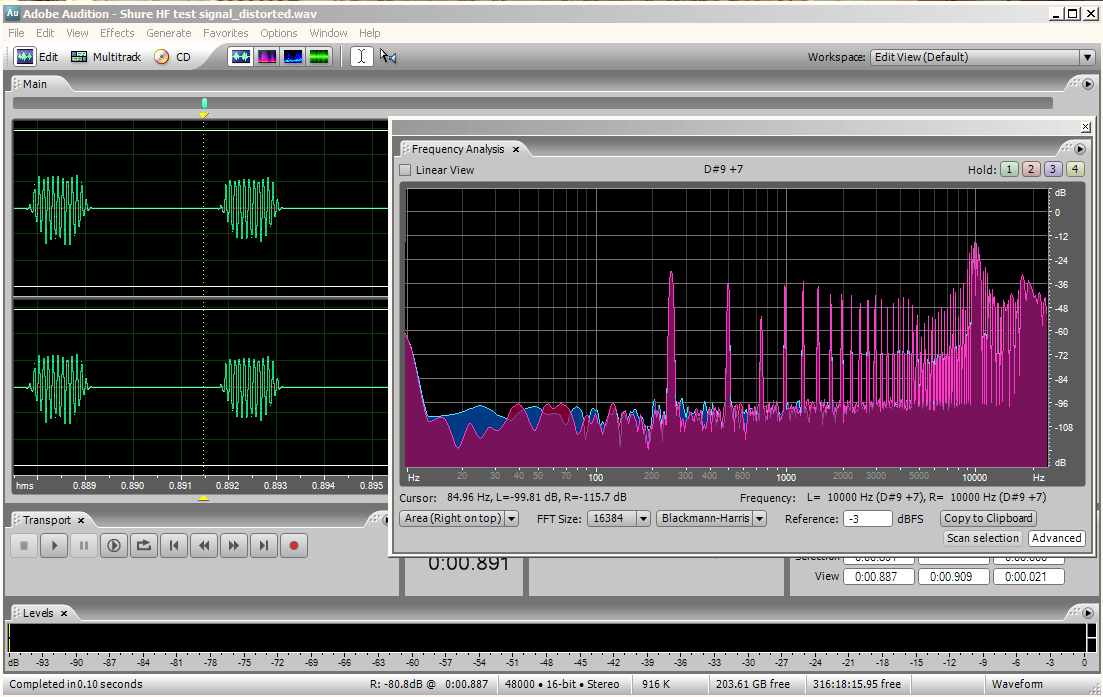Image resolution: width=1103 pixels, height=697 pixels.
Task: Toggle Hold button 2
Action: (x=1031, y=170)
